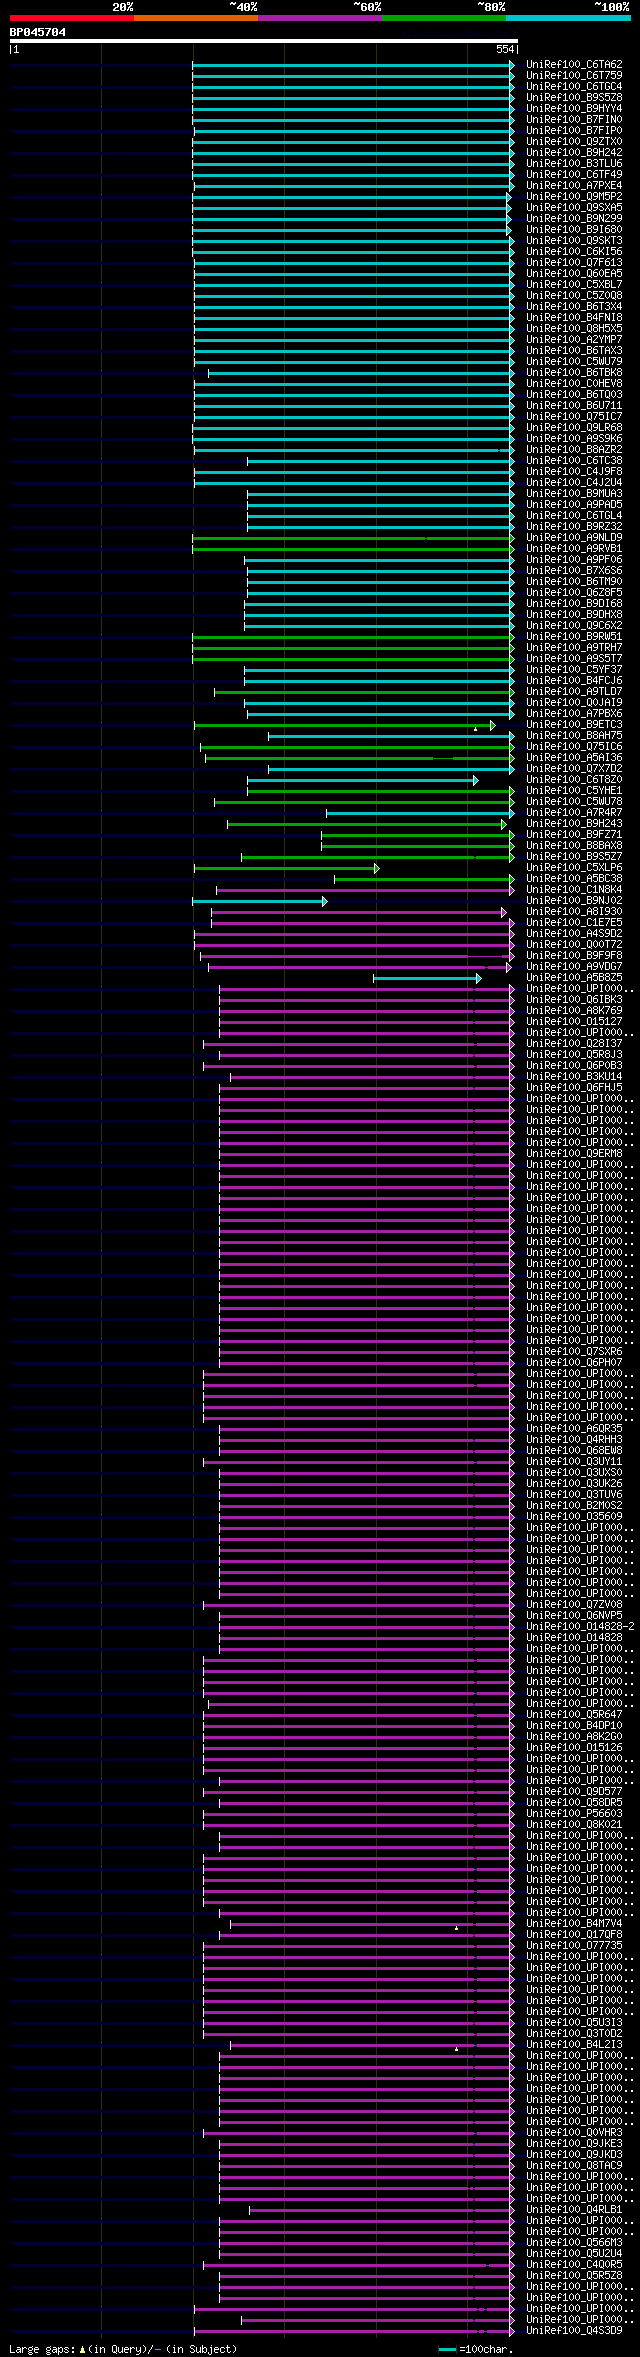Click the green arrowhead ending the B9ETC3 bar
This screenshot has height=2357, width=640.
tap(493, 725)
